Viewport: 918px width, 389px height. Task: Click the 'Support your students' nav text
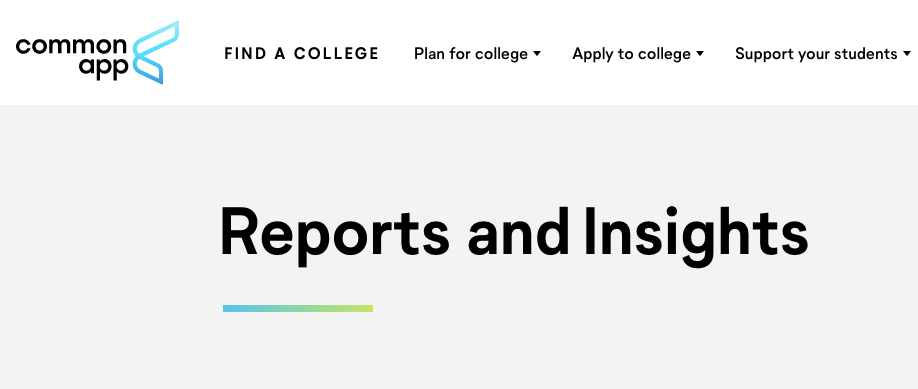pos(816,54)
